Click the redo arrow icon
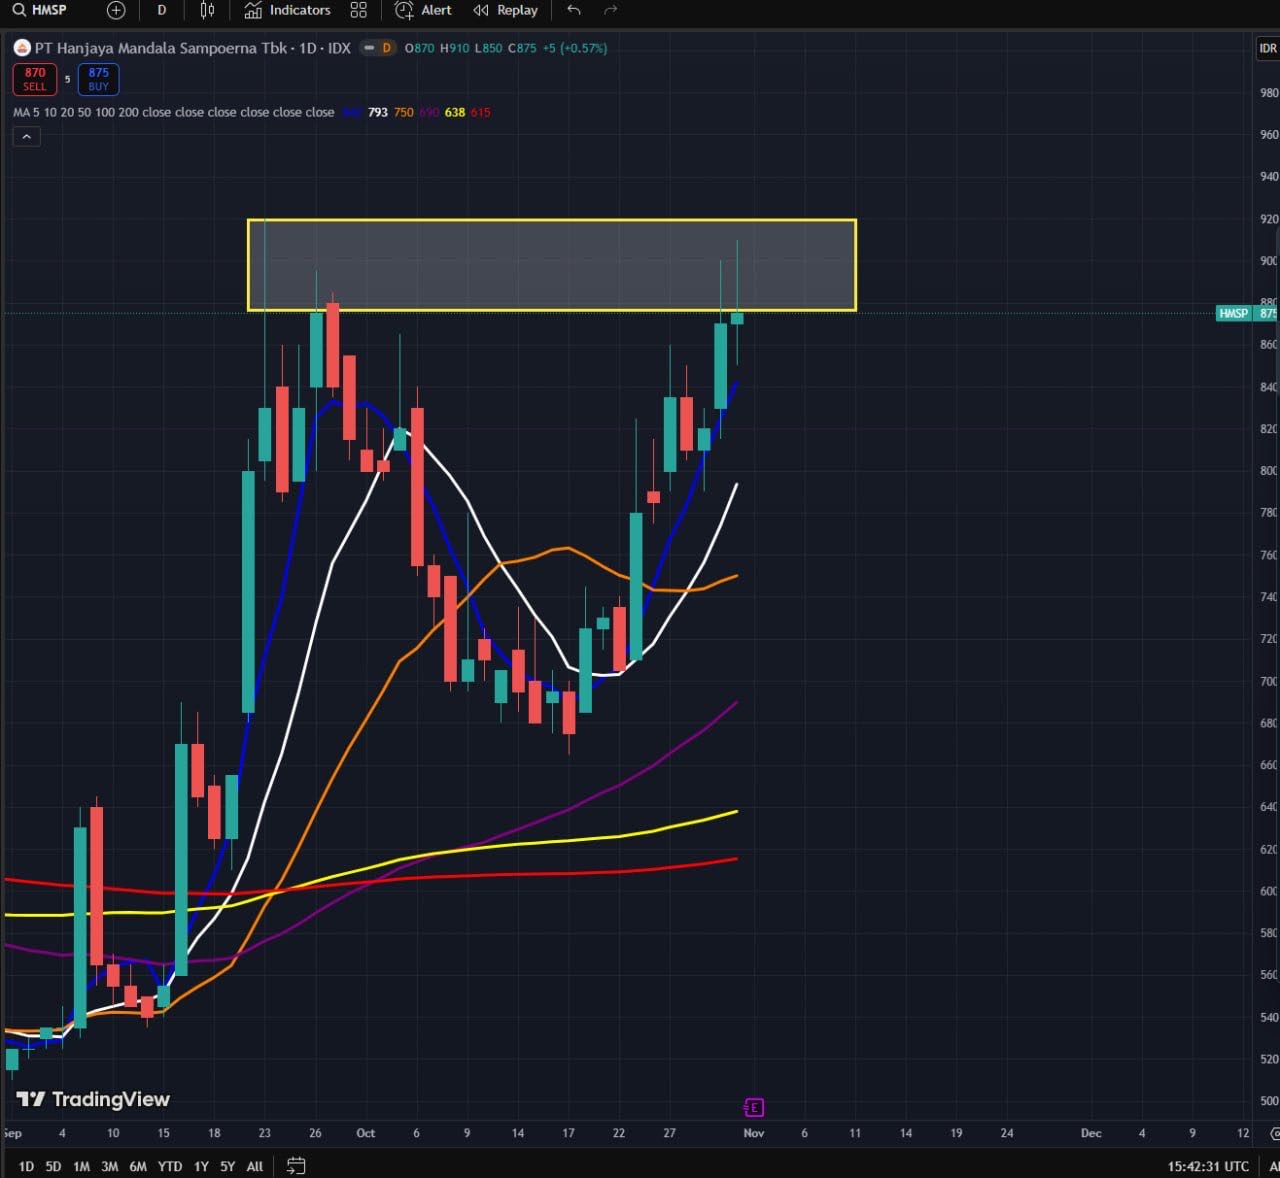Screen dimensions: 1280x1178 tap(611, 11)
